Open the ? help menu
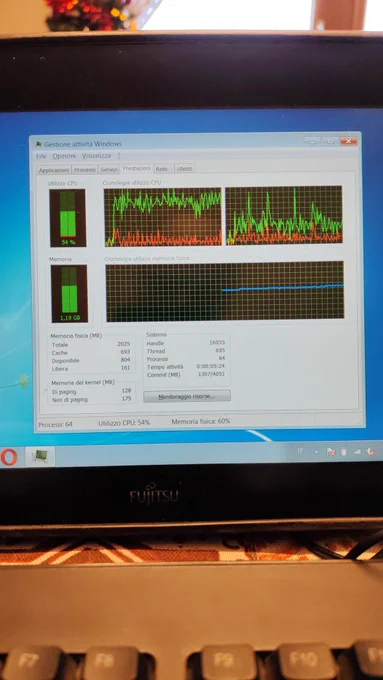This screenshot has width=383, height=680. pyautogui.click(x=118, y=155)
